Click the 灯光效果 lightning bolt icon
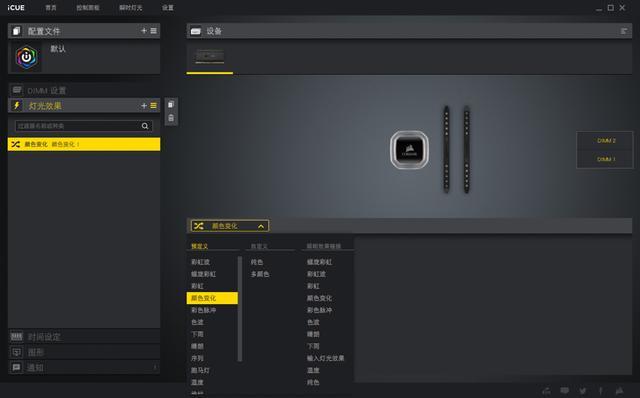 pyautogui.click(x=17, y=106)
